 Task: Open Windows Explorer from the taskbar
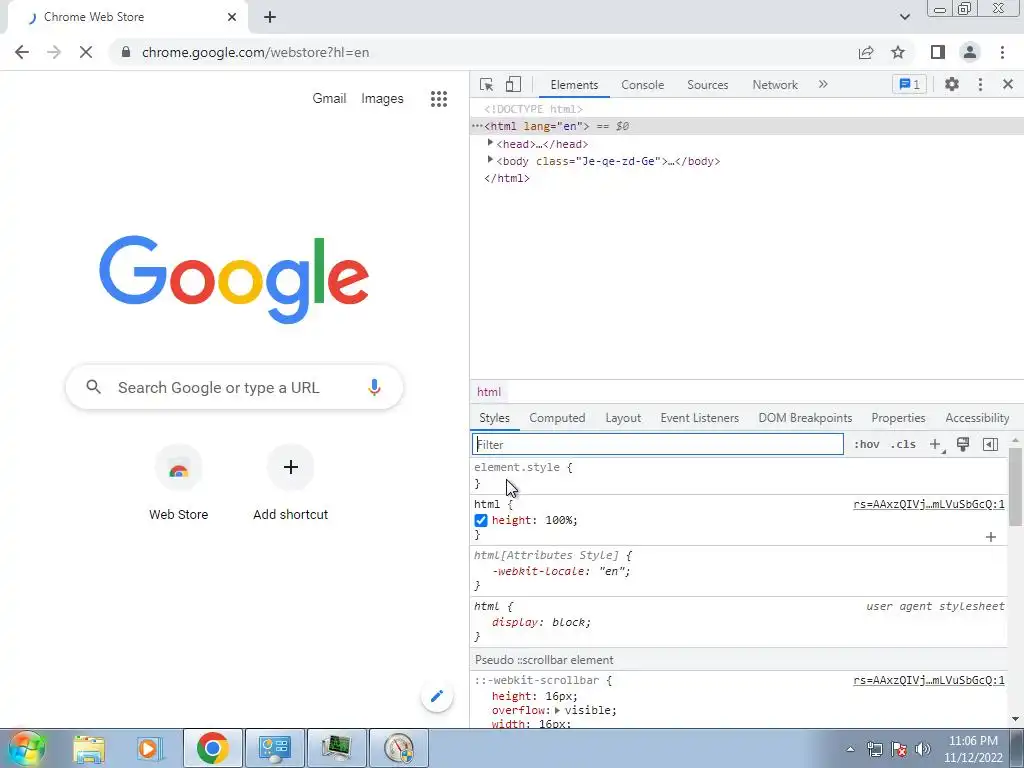tap(89, 748)
